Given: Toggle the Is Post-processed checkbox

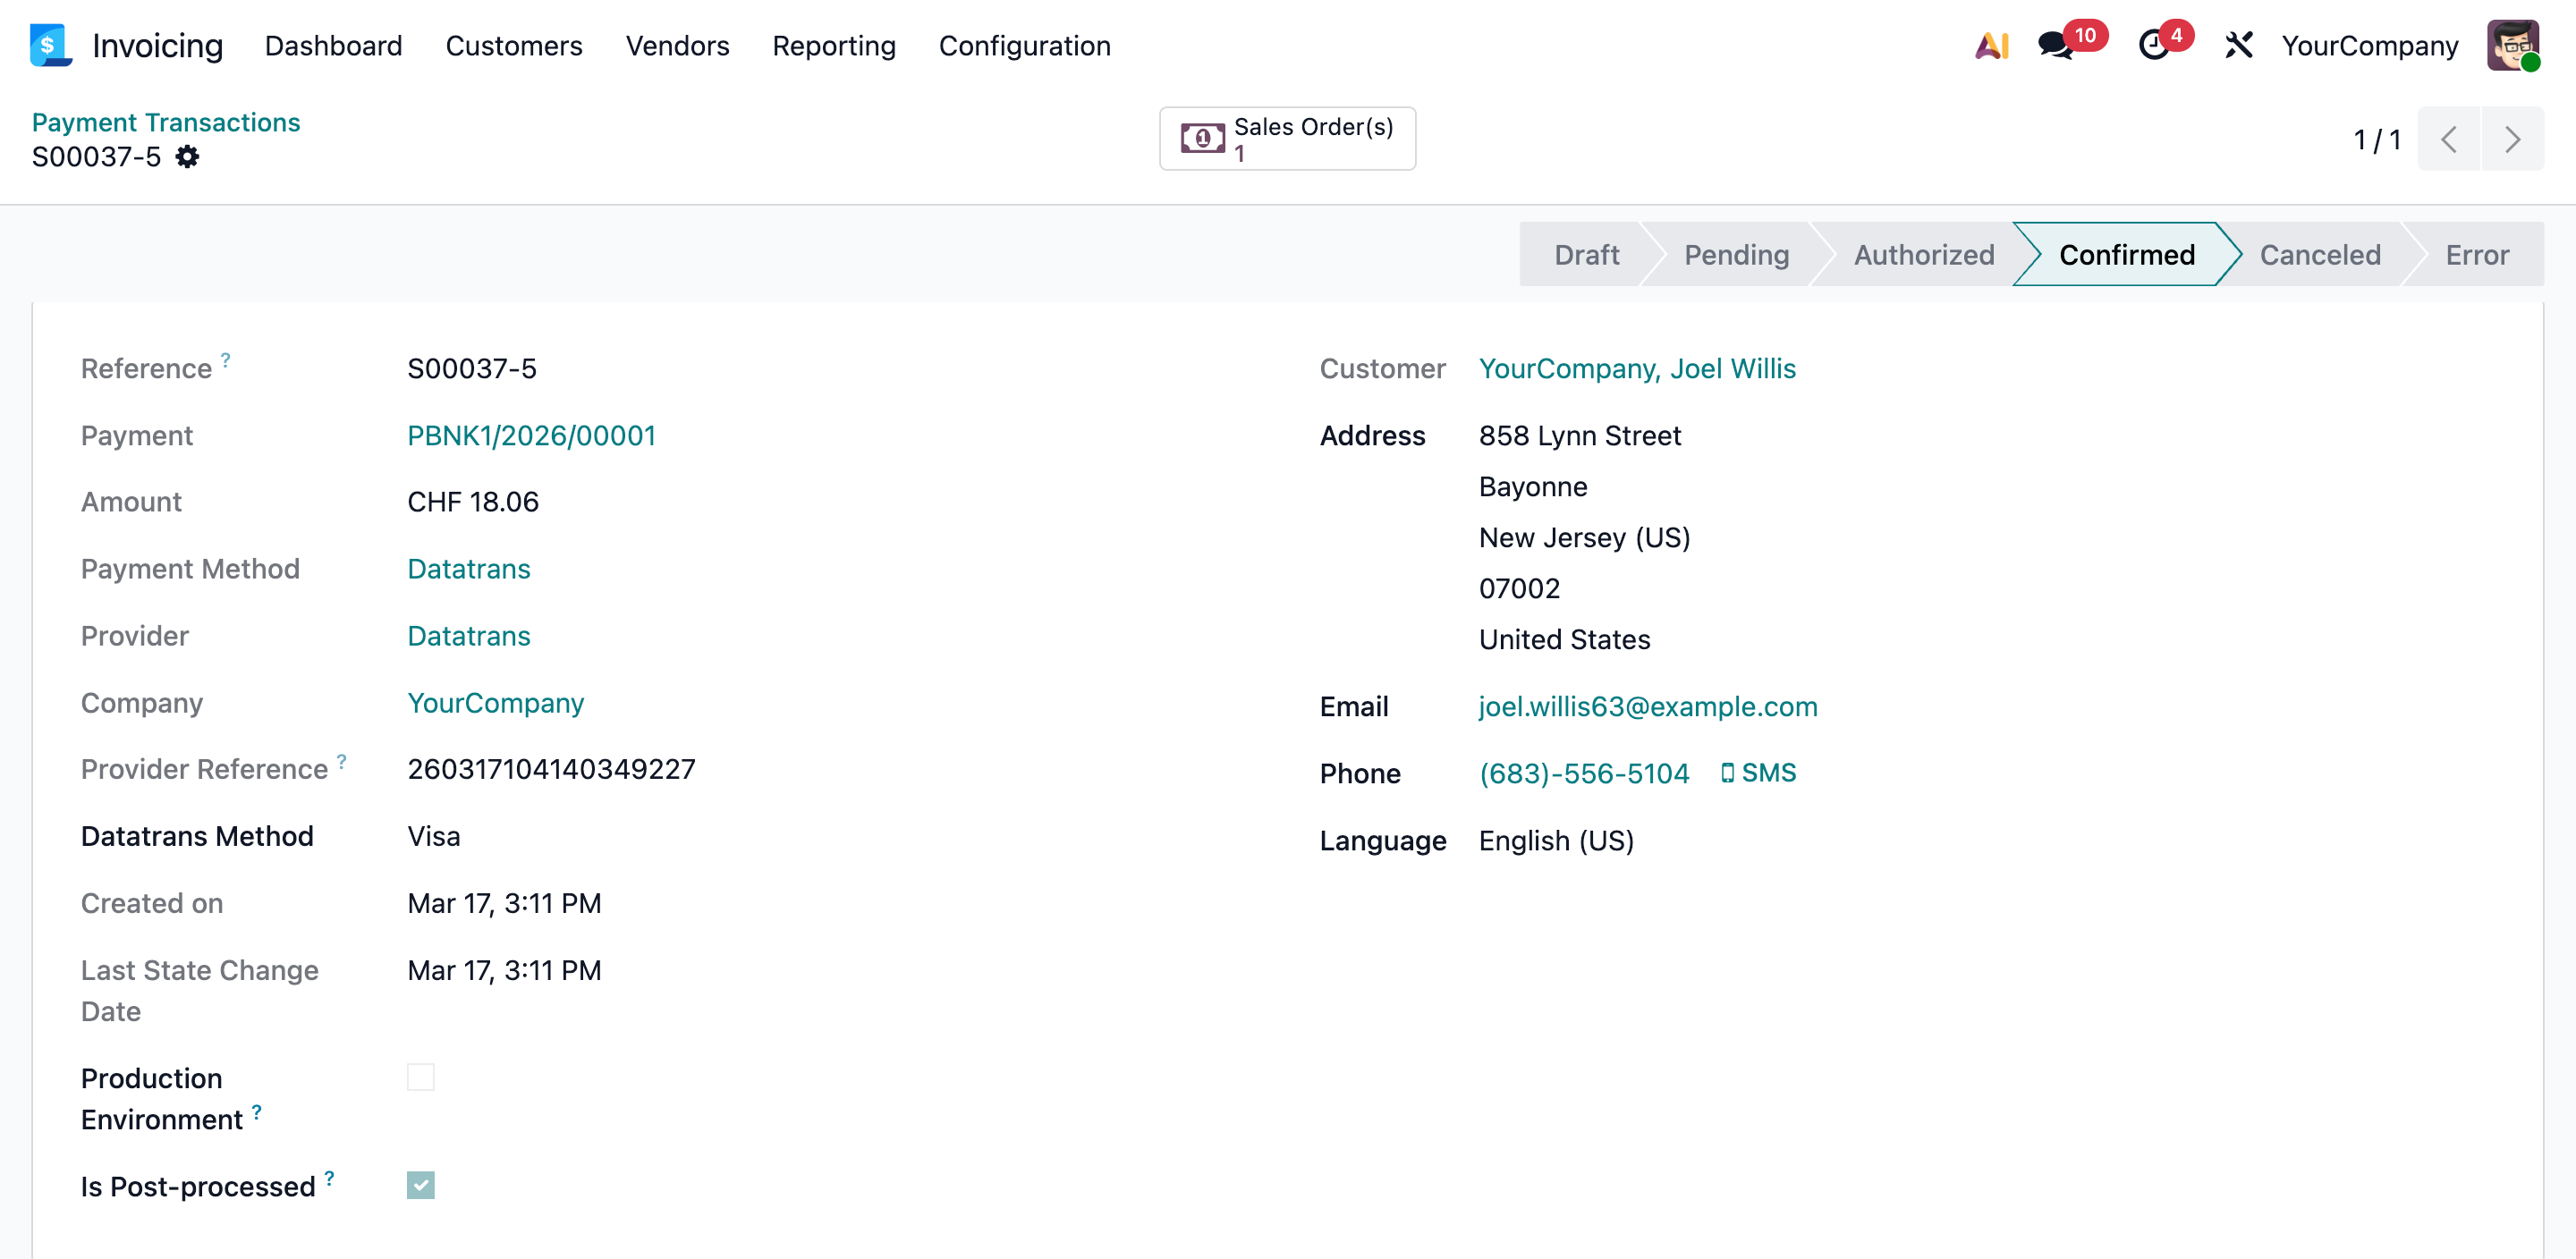Looking at the screenshot, I should [x=421, y=1185].
